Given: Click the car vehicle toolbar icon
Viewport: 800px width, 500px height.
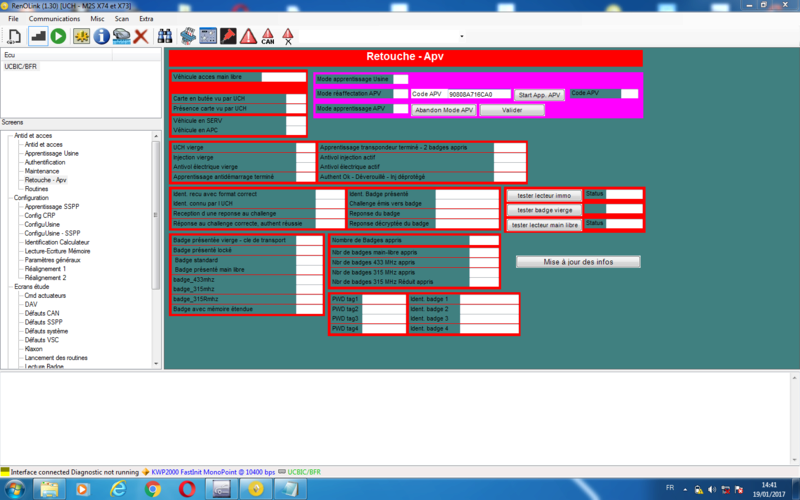Looking at the screenshot, I should click(121, 36).
